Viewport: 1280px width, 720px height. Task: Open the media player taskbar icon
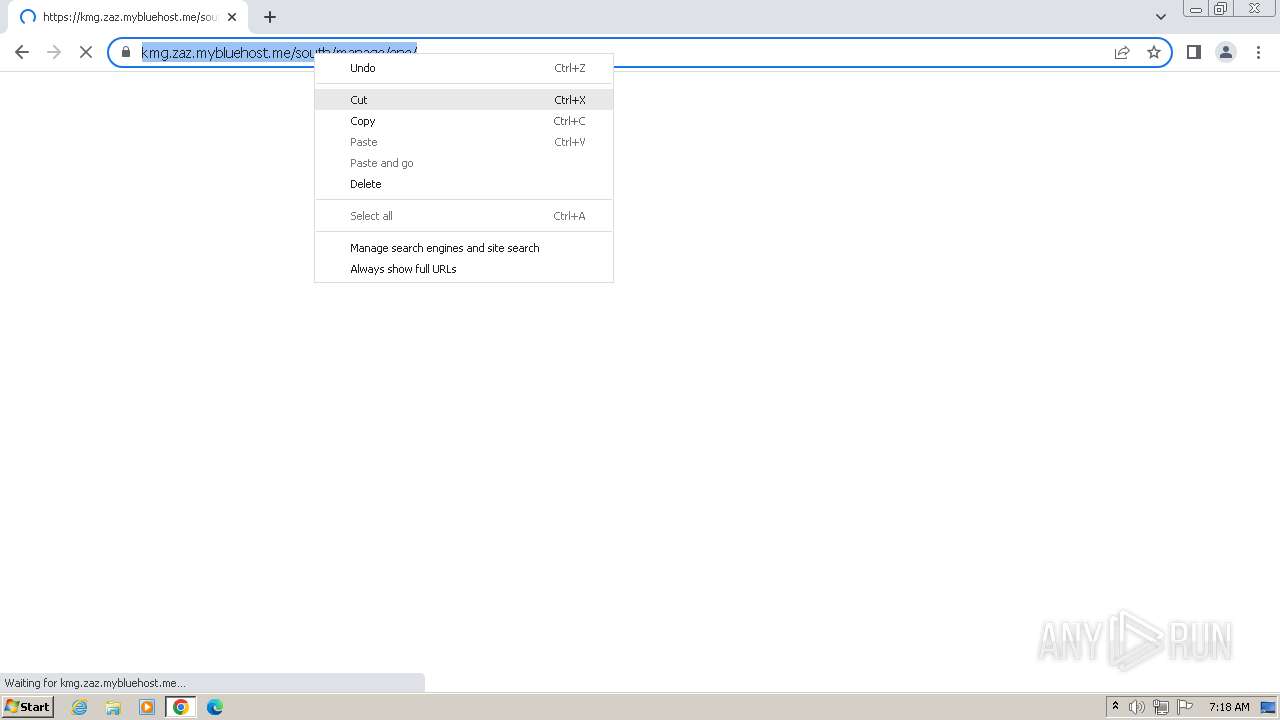coord(147,707)
